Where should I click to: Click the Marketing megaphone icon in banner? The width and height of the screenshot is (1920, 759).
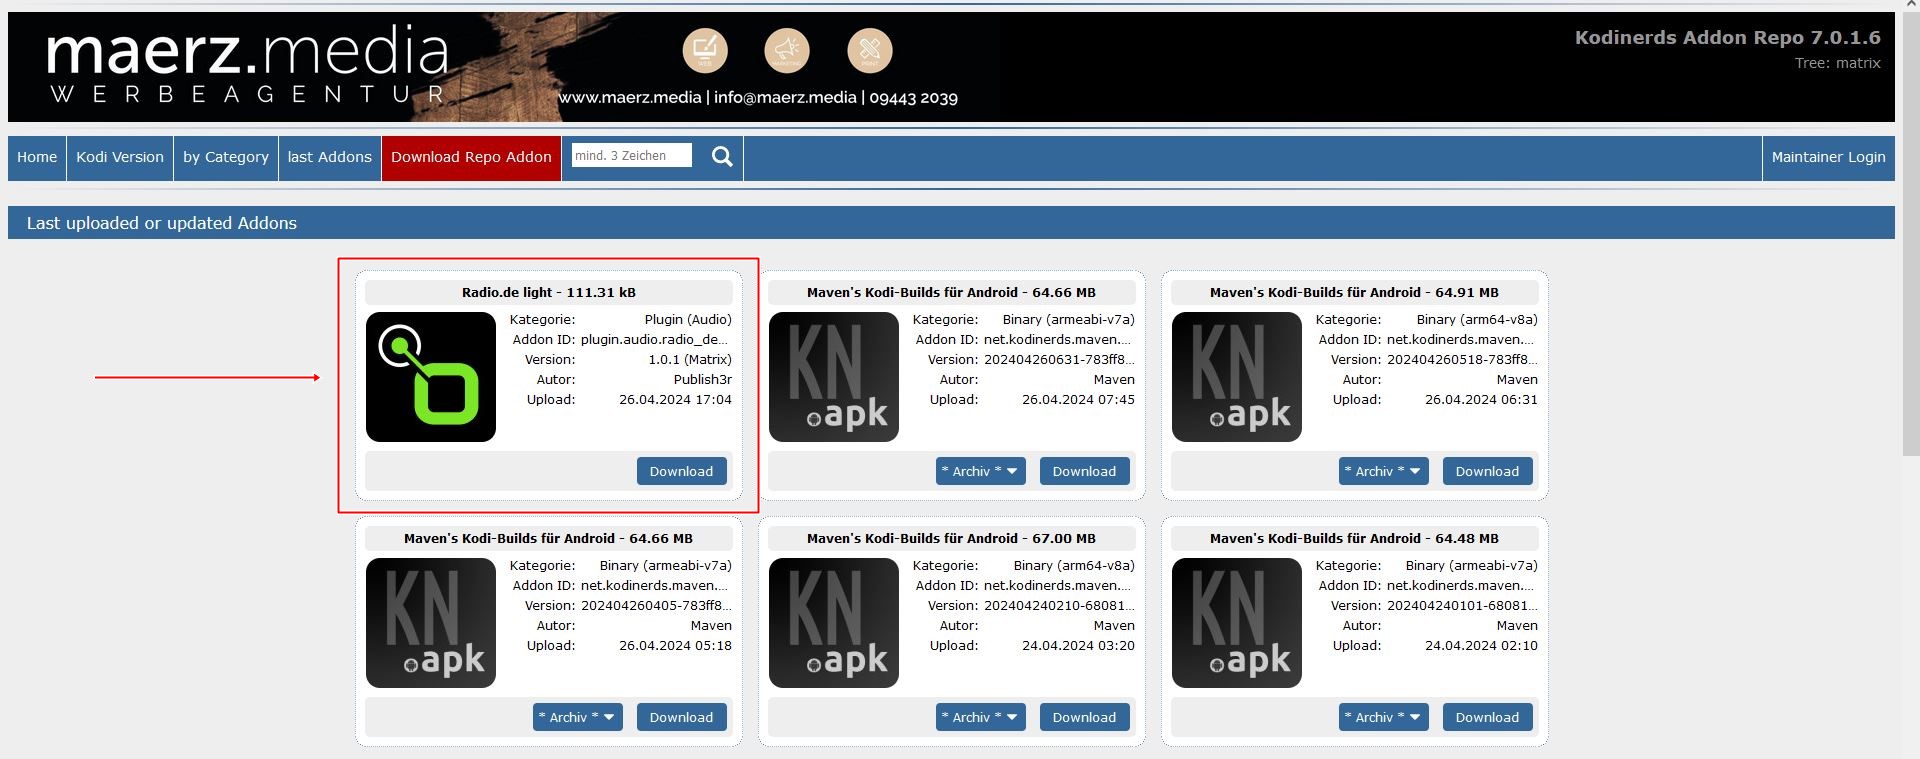(x=787, y=50)
